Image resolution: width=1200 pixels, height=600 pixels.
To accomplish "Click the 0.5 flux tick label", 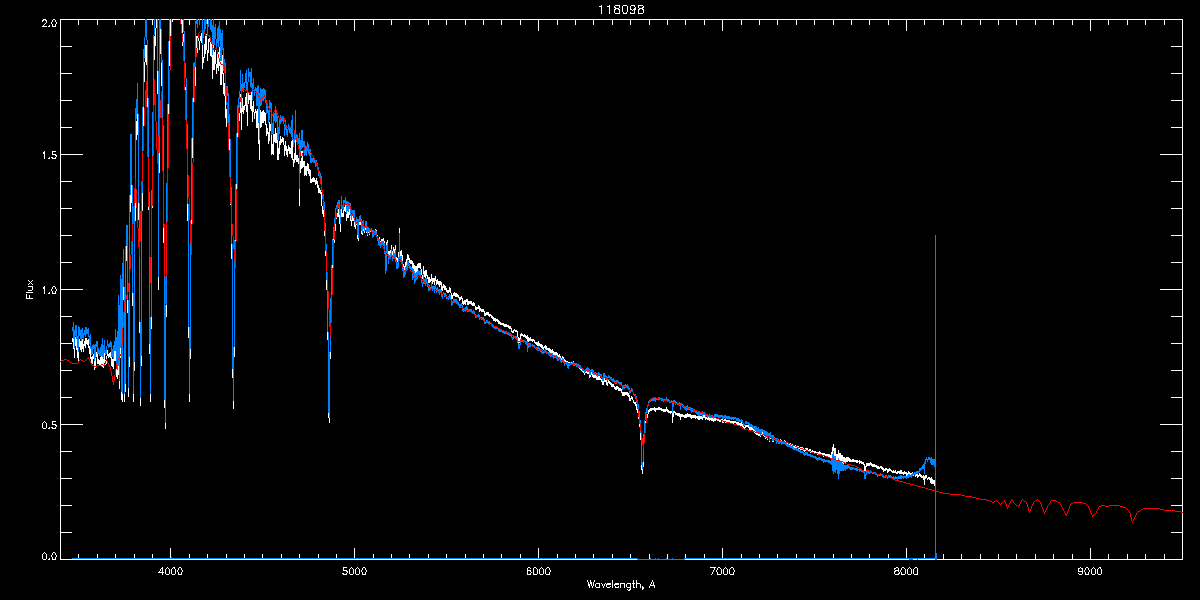I will point(48,424).
